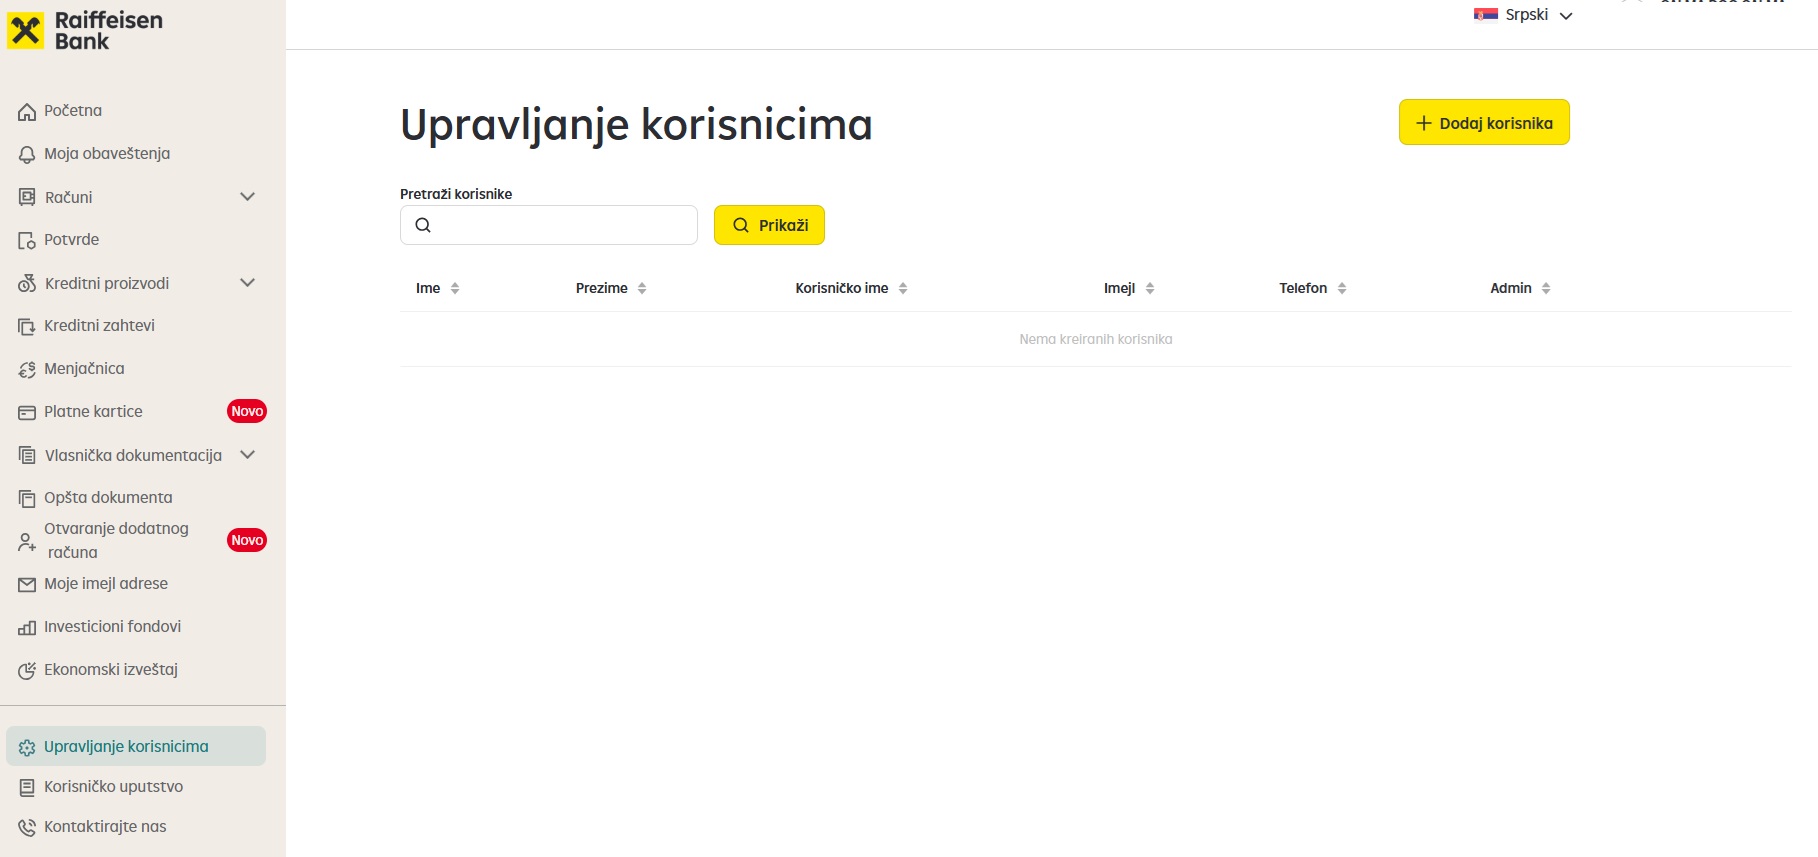Click the Serbian flag icon
Image resolution: width=1818 pixels, height=857 pixels.
click(x=1485, y=14)
